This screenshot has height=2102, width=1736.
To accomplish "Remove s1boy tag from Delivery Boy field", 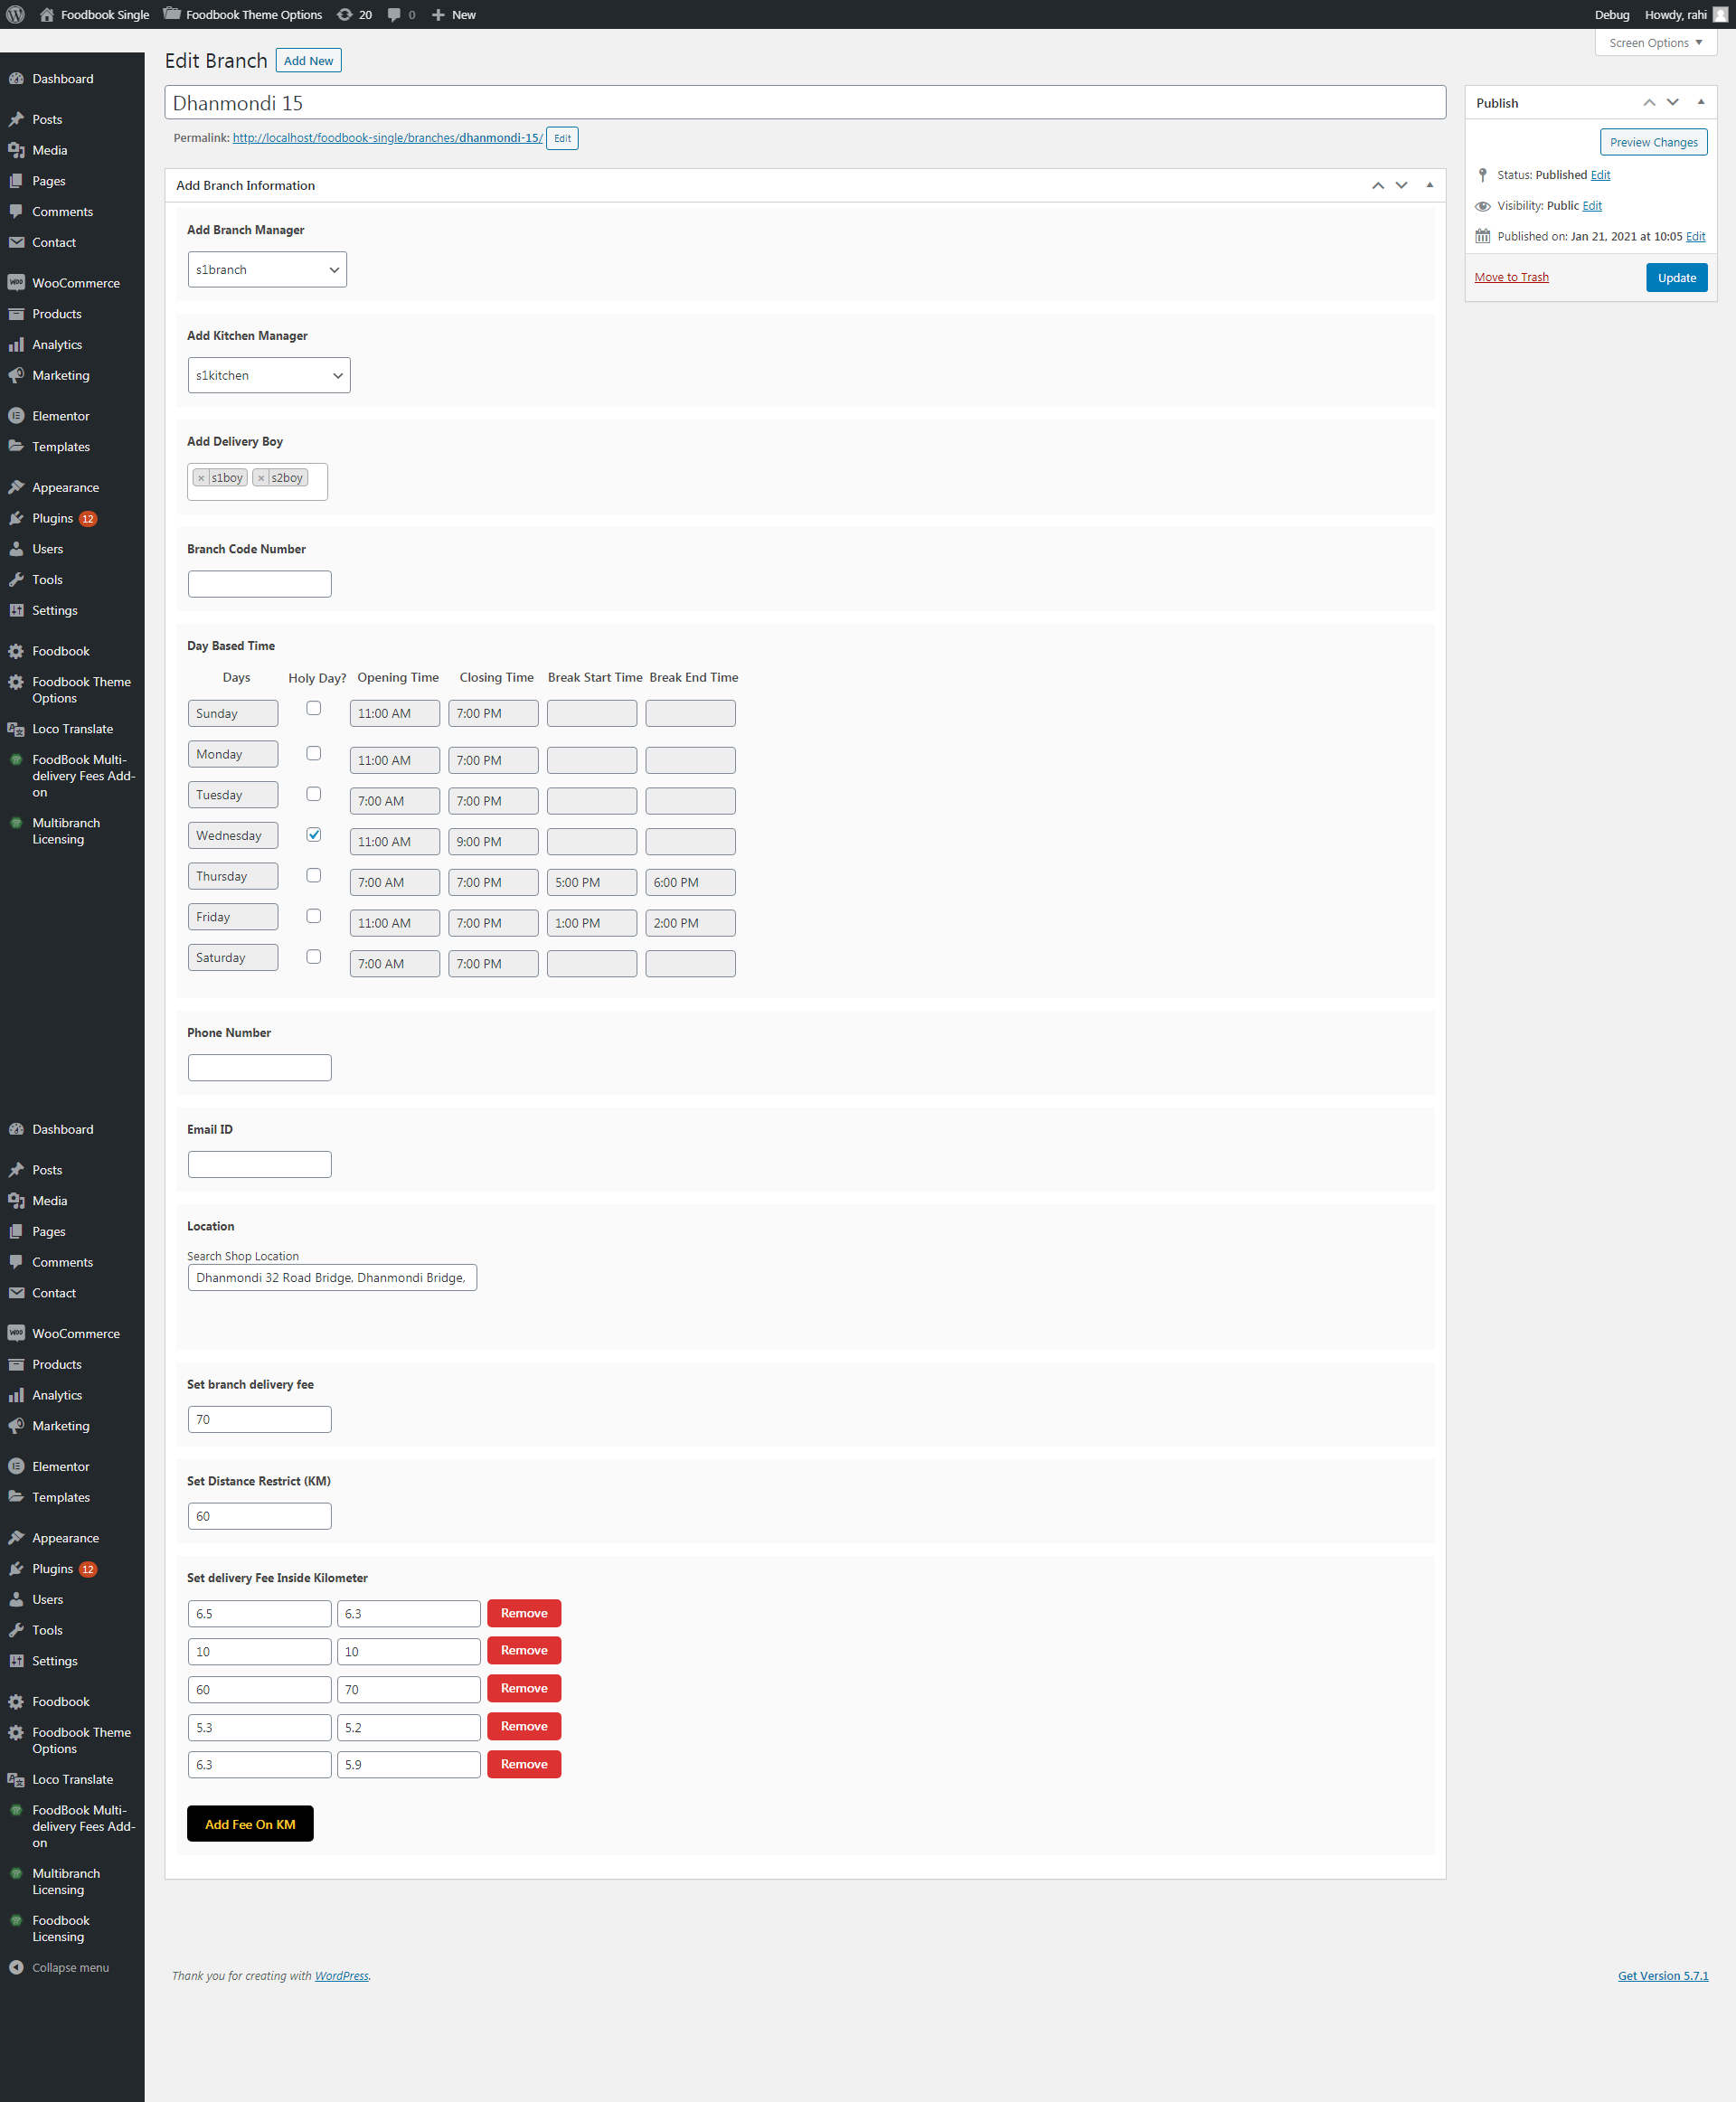I will coord(201,478).
